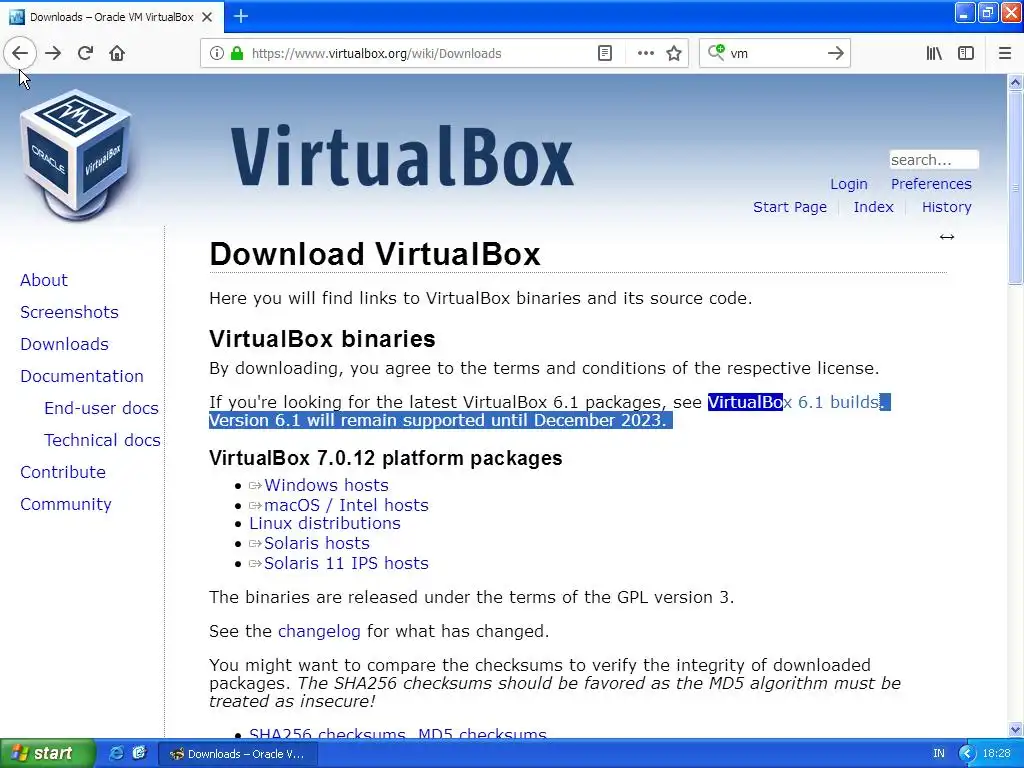Click the VirtualBox 7.0.12 platform packages heading
The height and width of the screenshot is (768, 1024).
point(385,458)
